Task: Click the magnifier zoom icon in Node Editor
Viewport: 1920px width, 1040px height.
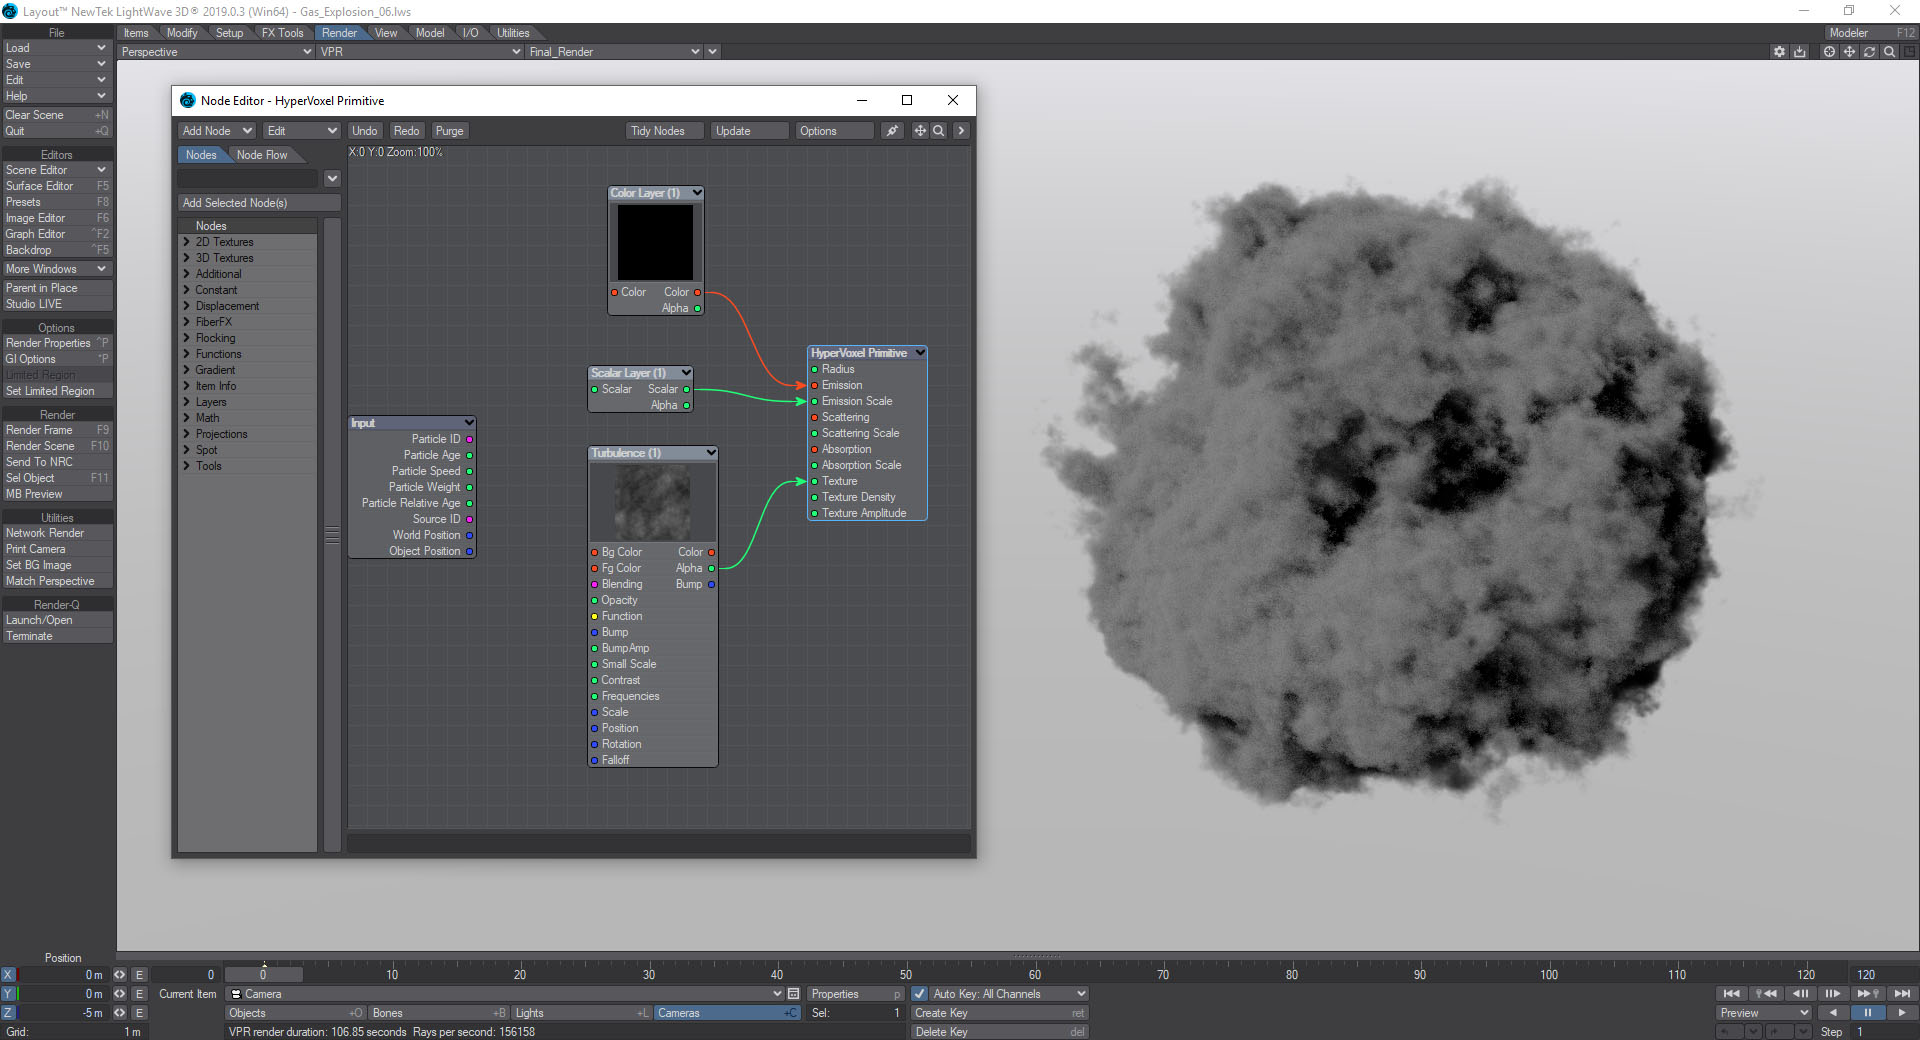Action: tap(939, 131)
